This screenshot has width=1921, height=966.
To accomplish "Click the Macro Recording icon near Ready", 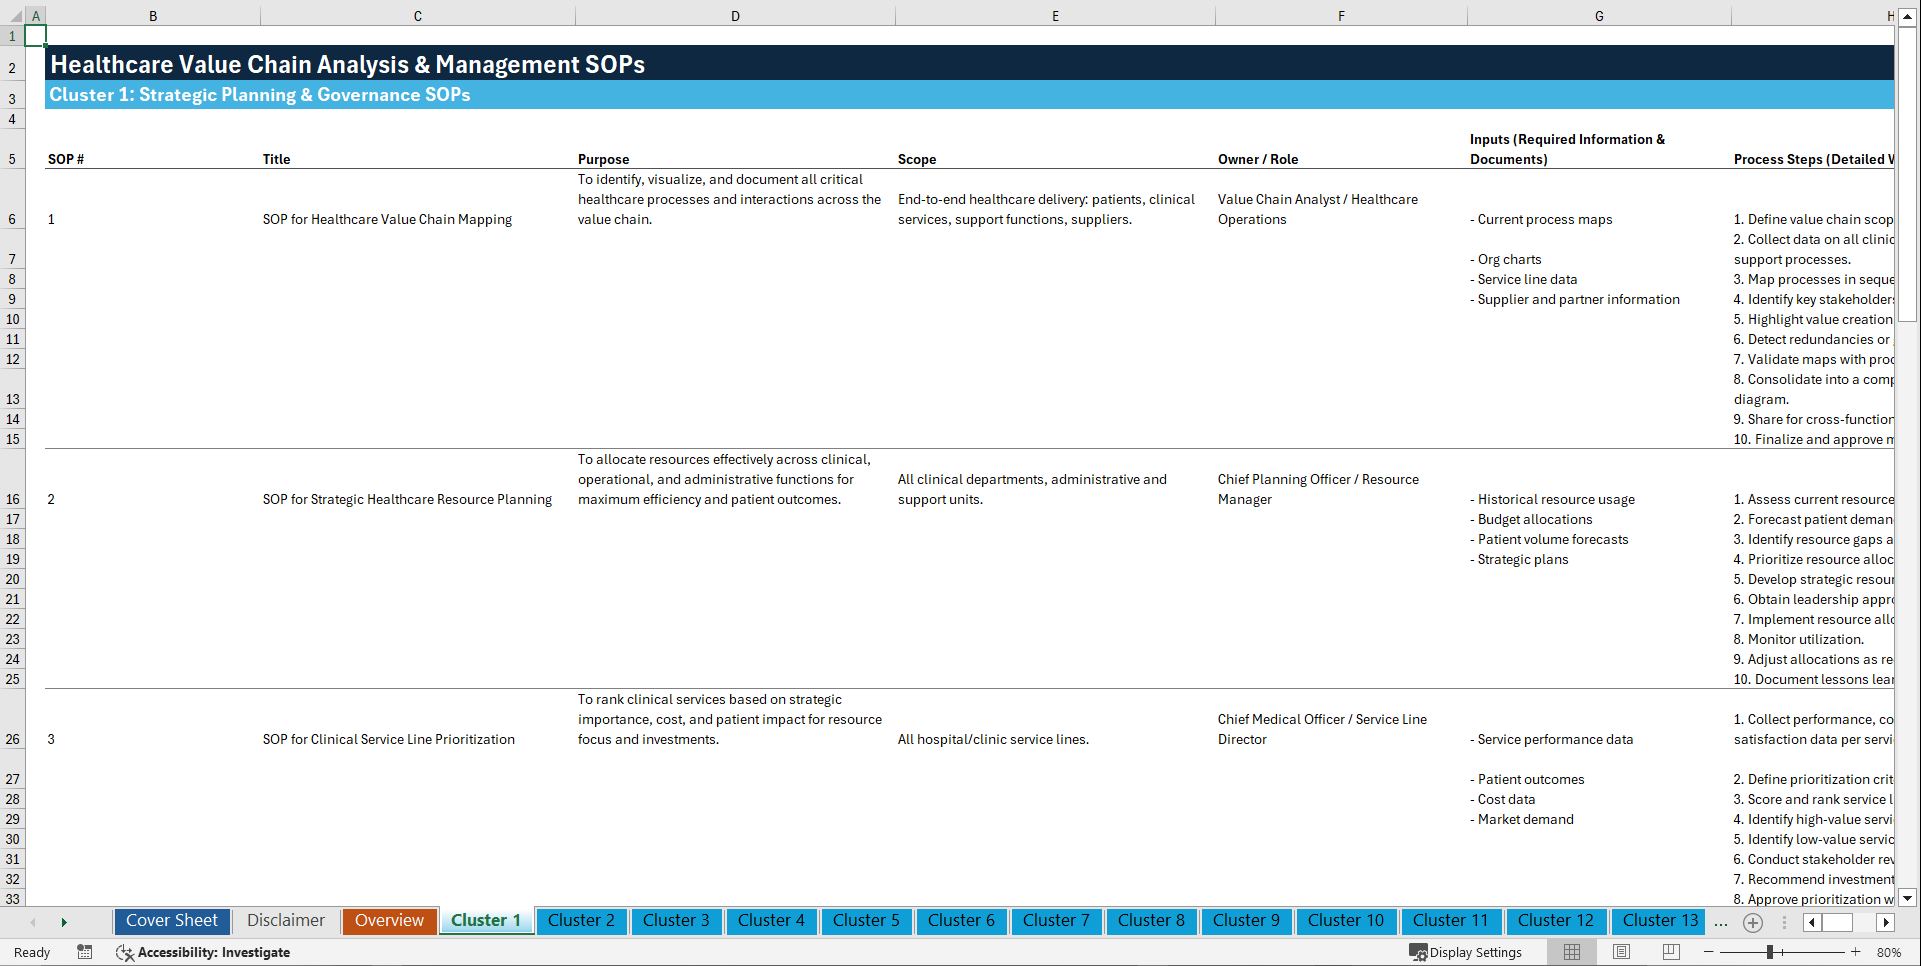I will tap(85, 952).
